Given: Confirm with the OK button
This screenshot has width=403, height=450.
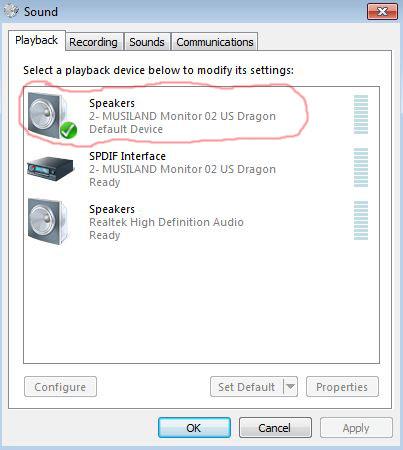Looking at the screenshot, I should pos(194,428).
